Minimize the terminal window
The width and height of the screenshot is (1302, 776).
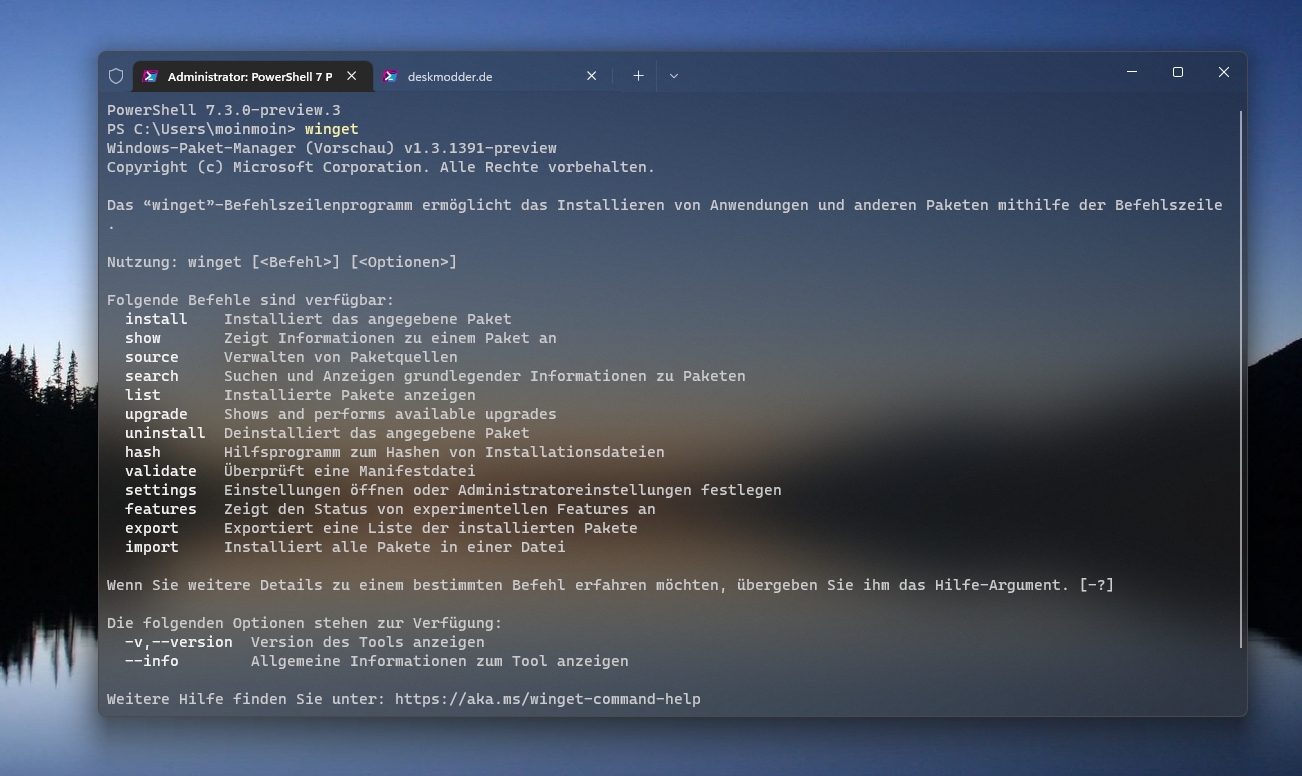(1132, 72)
